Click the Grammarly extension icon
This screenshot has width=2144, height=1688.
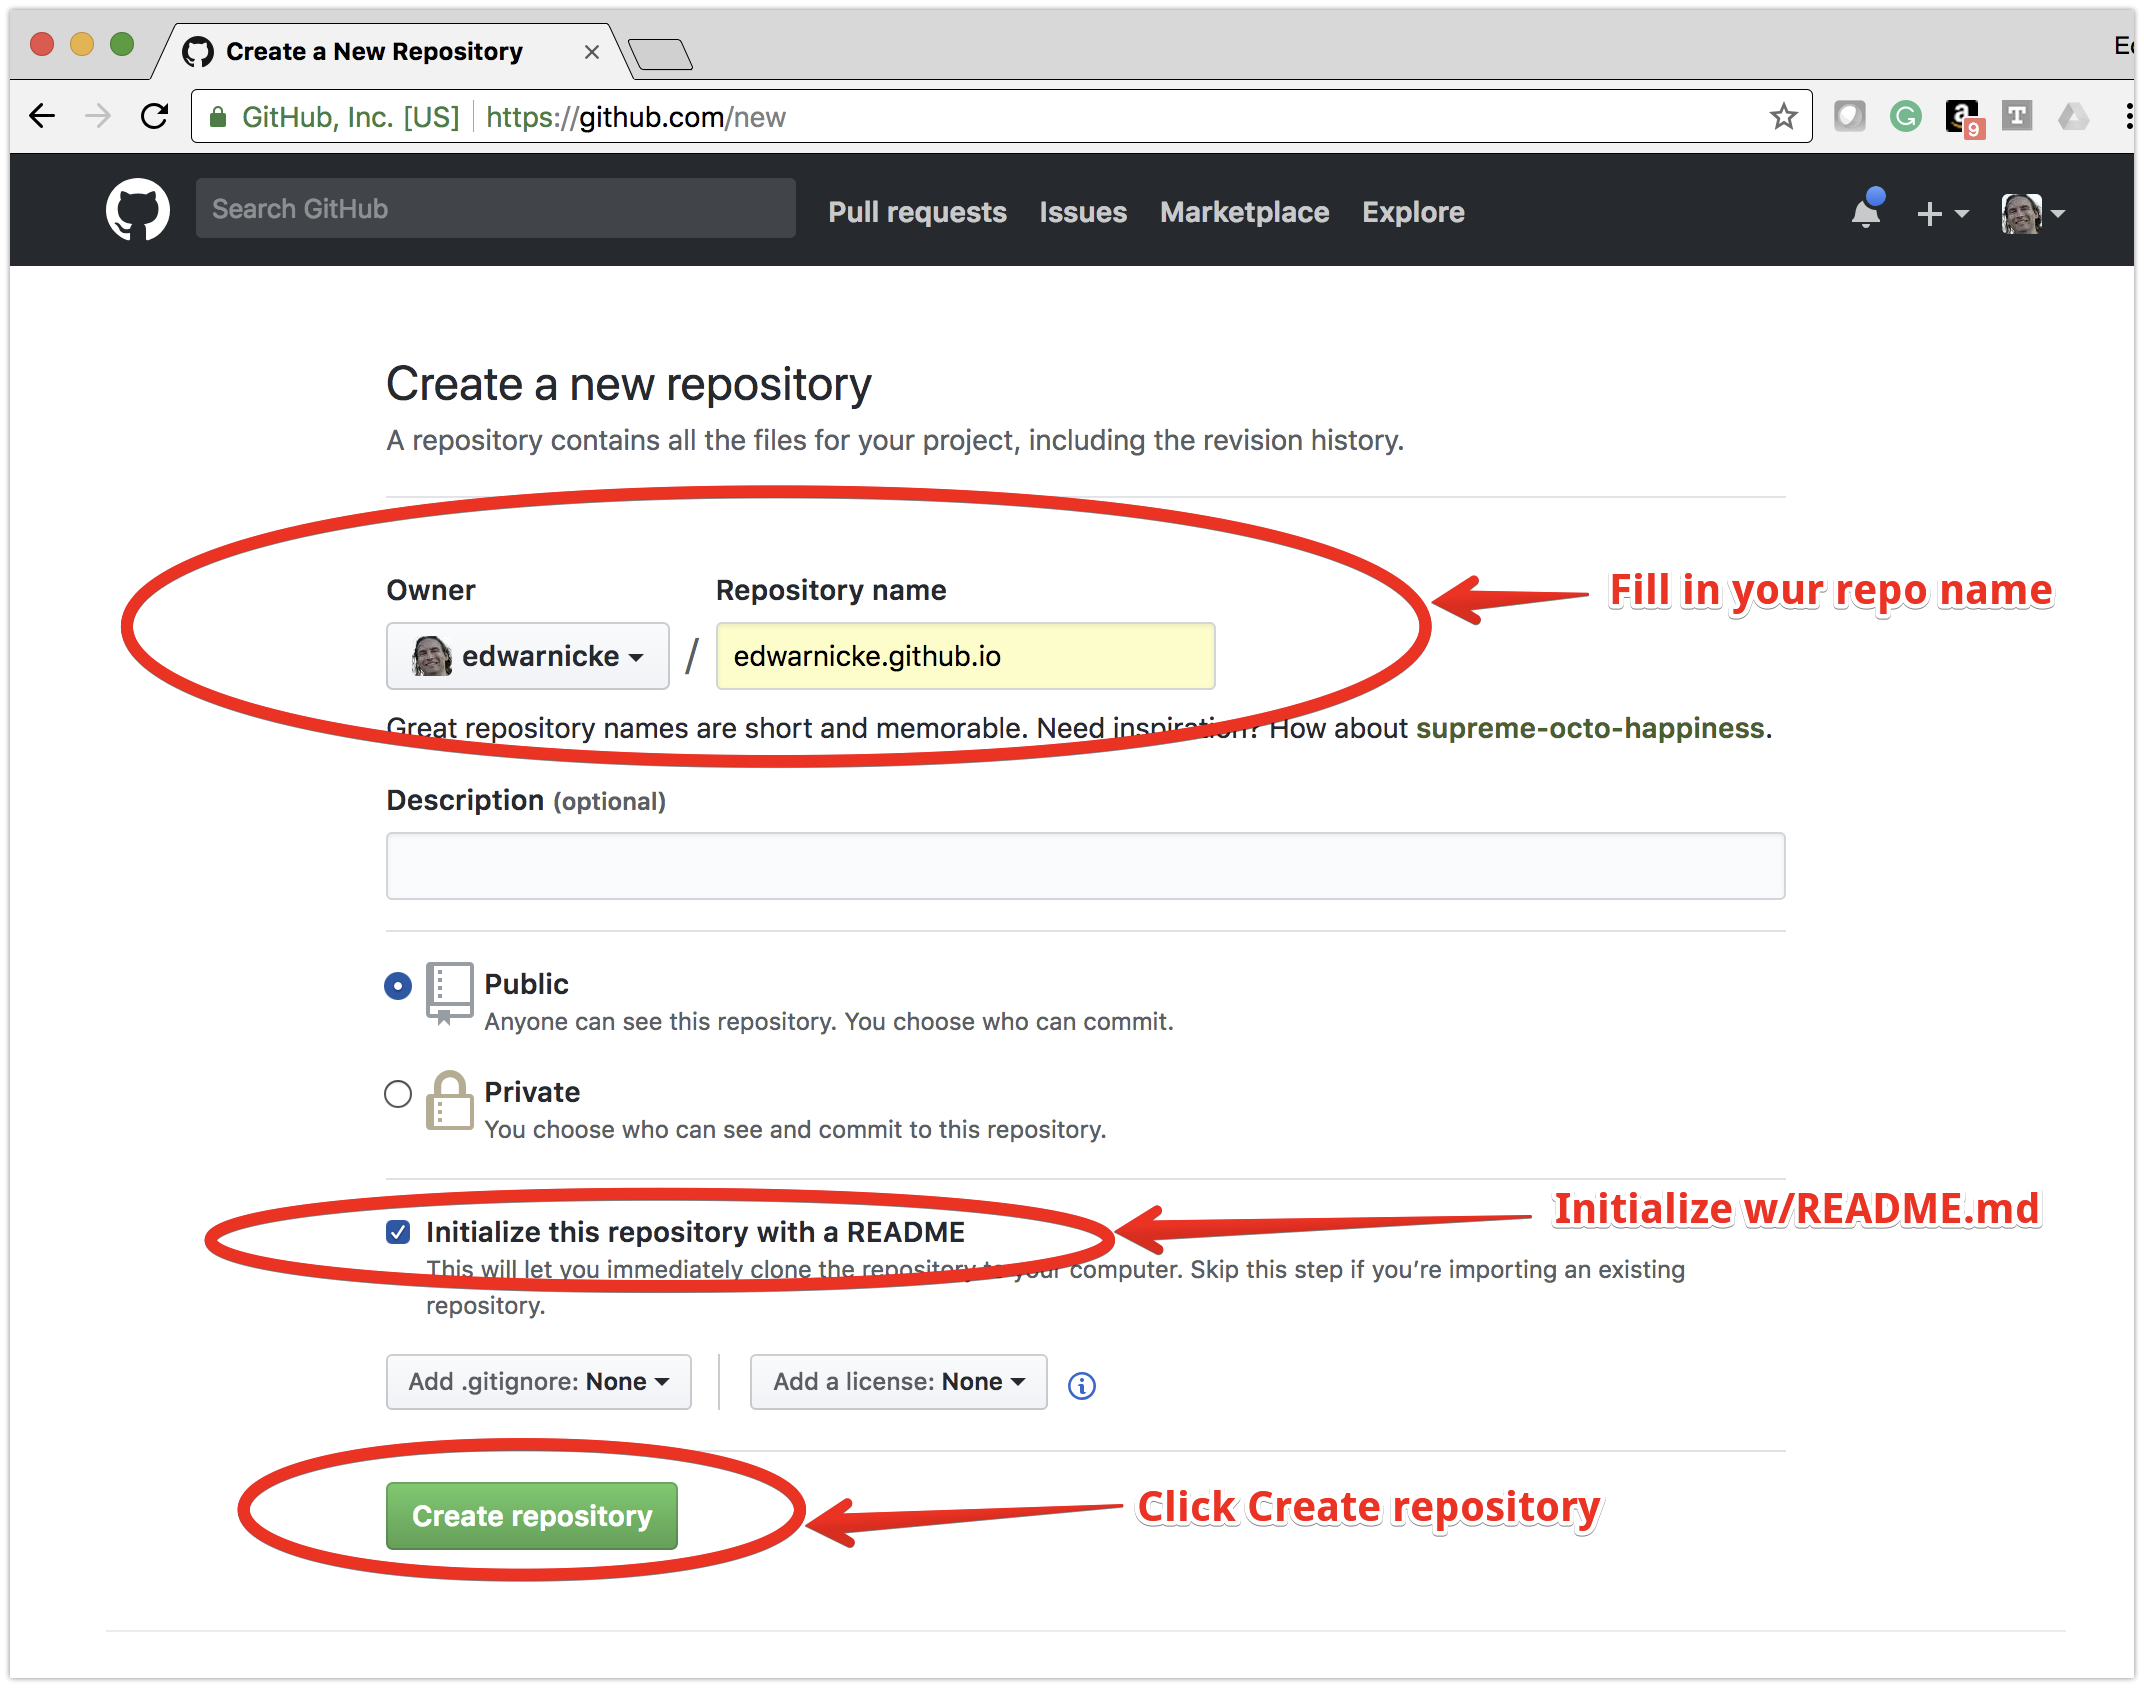1906,117
